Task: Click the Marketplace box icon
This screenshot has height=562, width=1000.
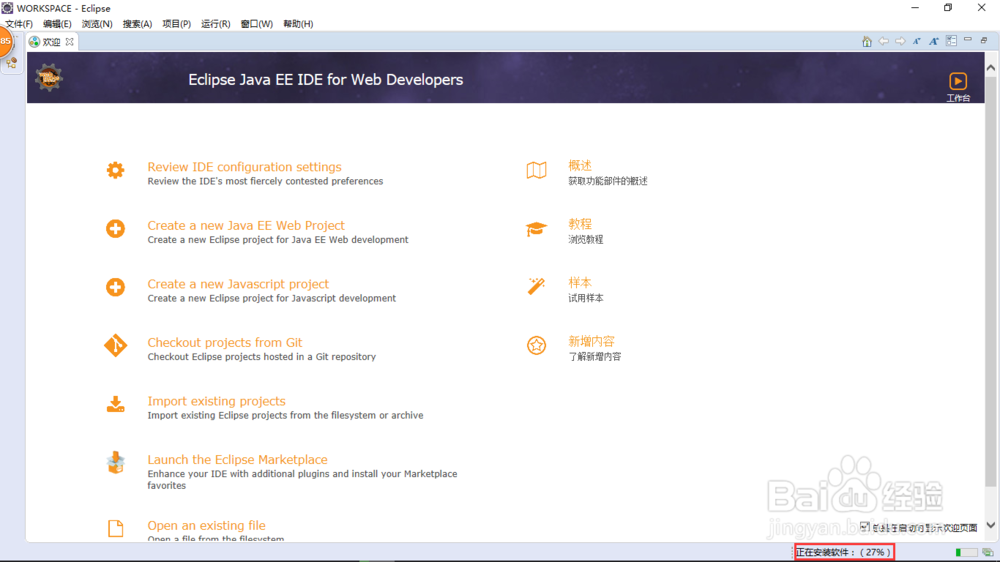Action: click(x=115, y=462)
